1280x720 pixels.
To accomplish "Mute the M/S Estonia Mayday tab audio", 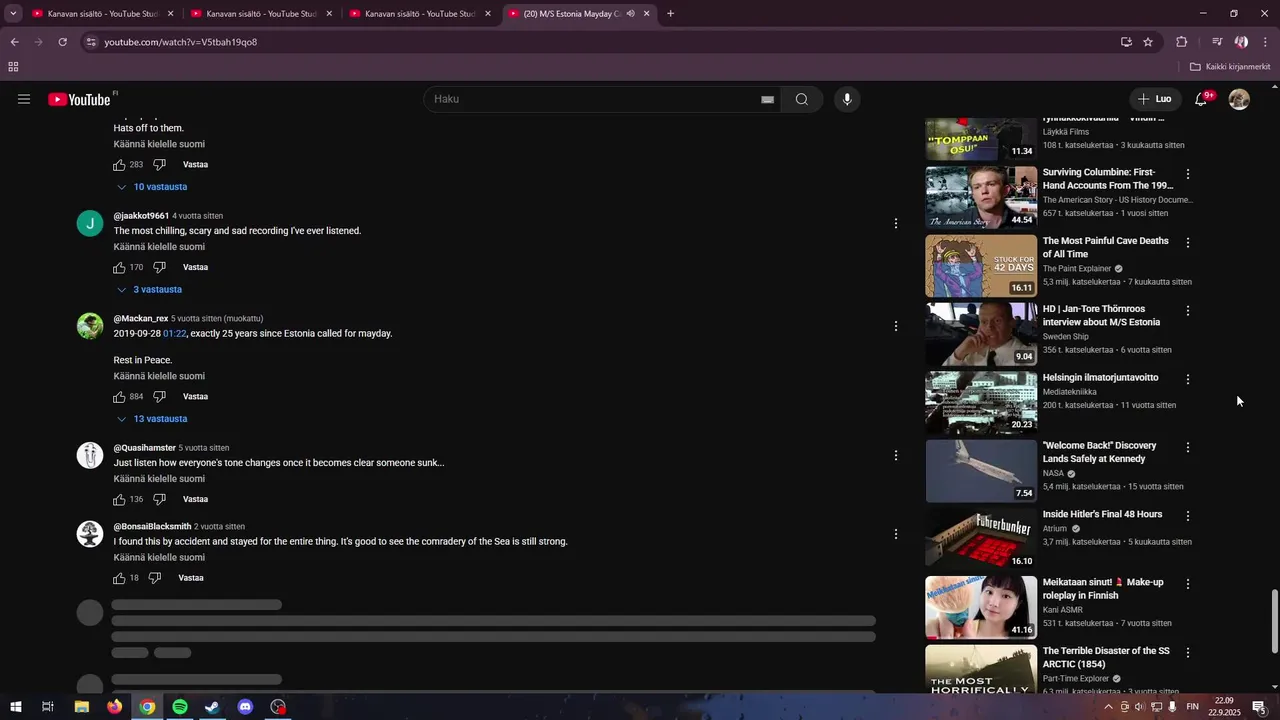I will click(x=630, y=14).
